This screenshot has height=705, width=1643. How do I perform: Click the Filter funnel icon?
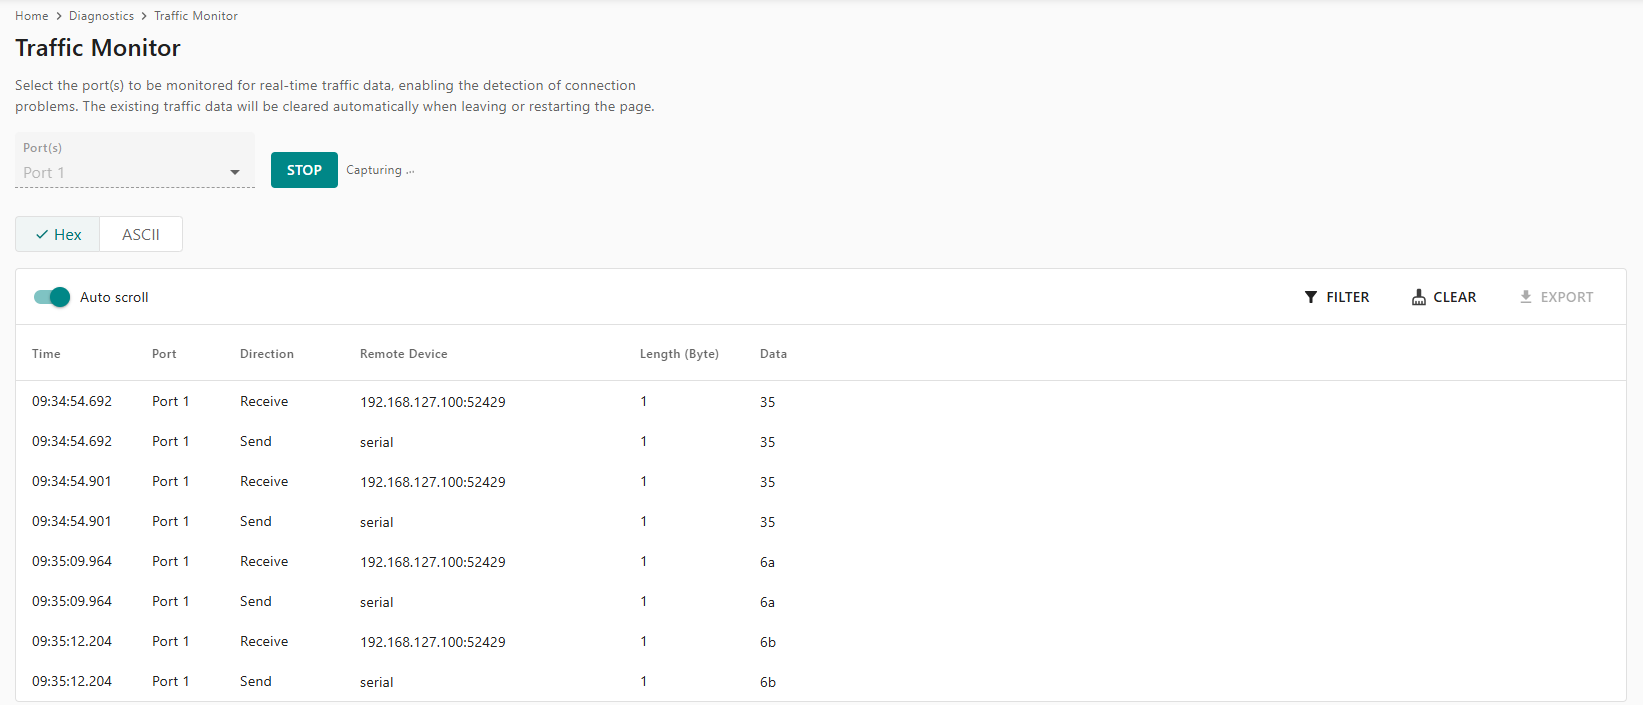click(x=1310, y=297)
